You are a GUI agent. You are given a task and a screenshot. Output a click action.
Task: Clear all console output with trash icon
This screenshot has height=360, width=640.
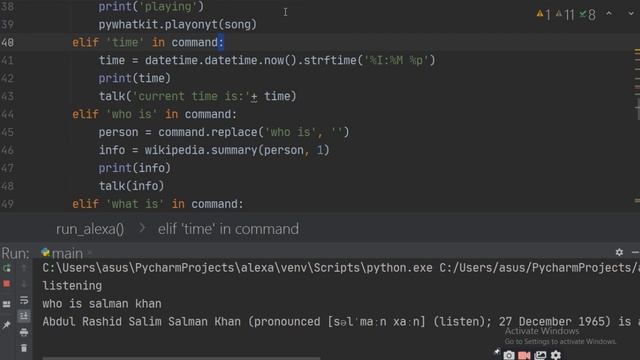24,348
